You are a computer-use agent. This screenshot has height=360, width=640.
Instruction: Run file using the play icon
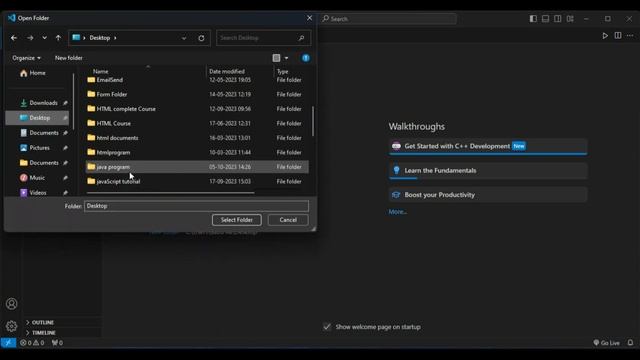point(605,36)
